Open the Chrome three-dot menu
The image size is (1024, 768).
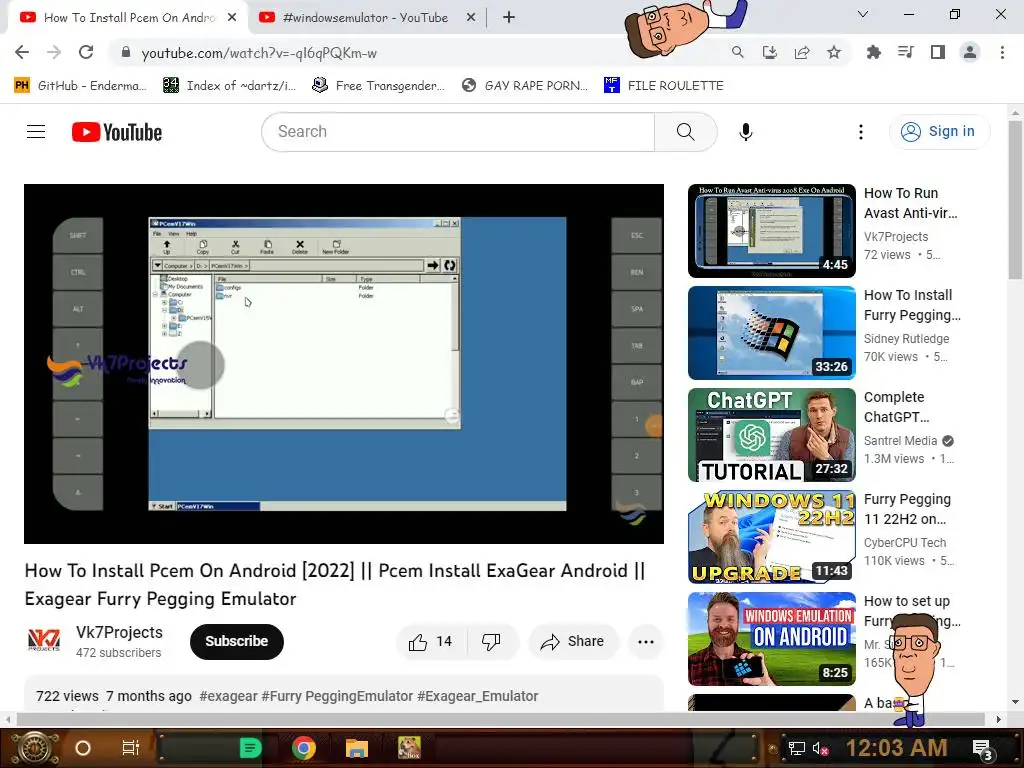(1002, 52)
